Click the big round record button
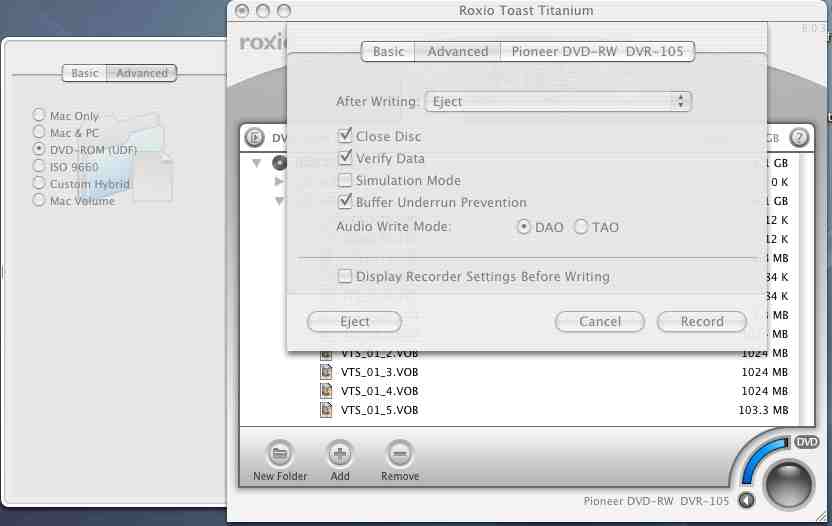832x526 pixels. click(x=788, y=484)
